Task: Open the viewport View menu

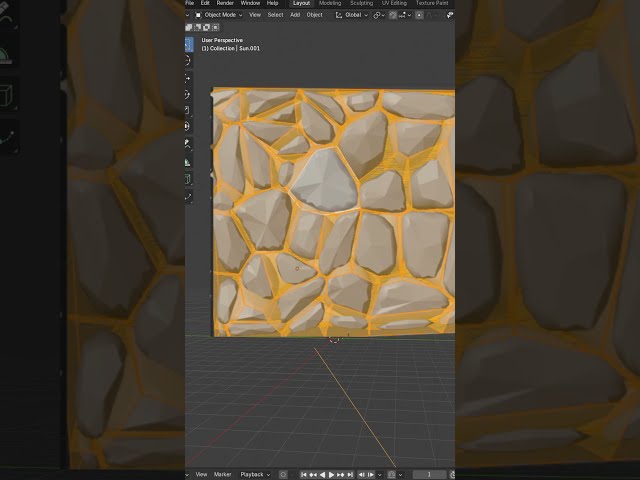Action: click(255, 15)
